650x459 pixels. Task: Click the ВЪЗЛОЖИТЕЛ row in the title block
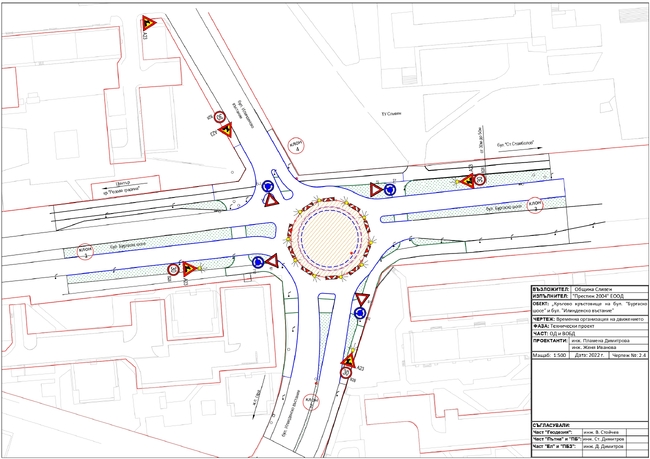click(x=589, y=288)
